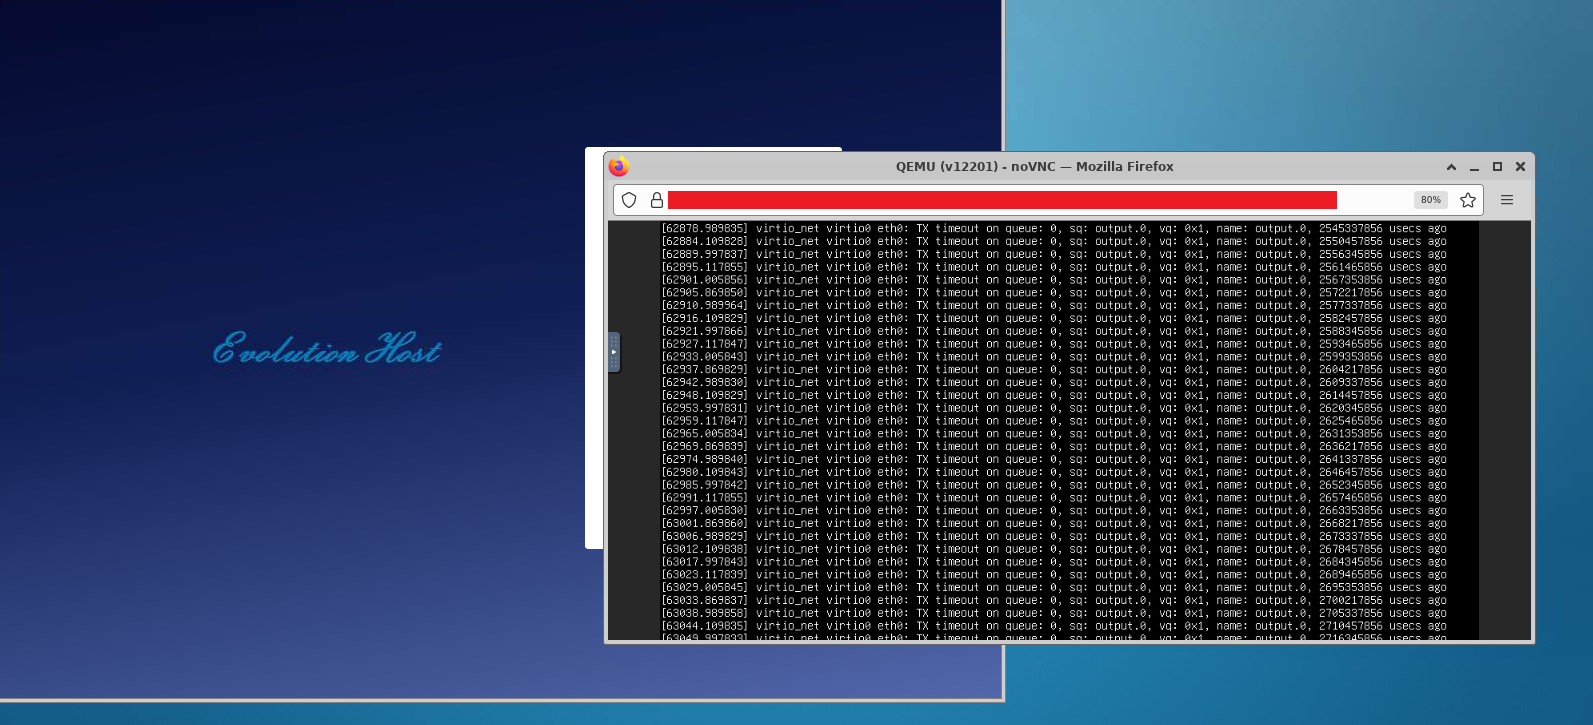Click the 80% zoom level badge
Image resolution: width=1593 pixels, height=725 pixels.
click(1430, 200)
